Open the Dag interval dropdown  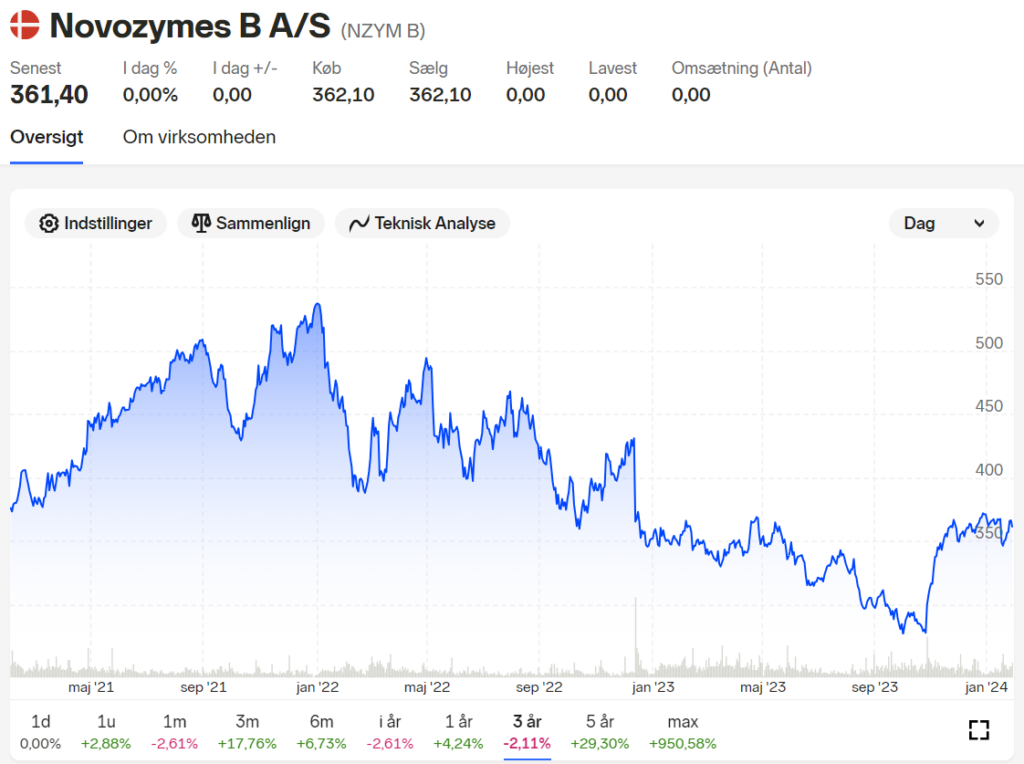click(944, 223)
